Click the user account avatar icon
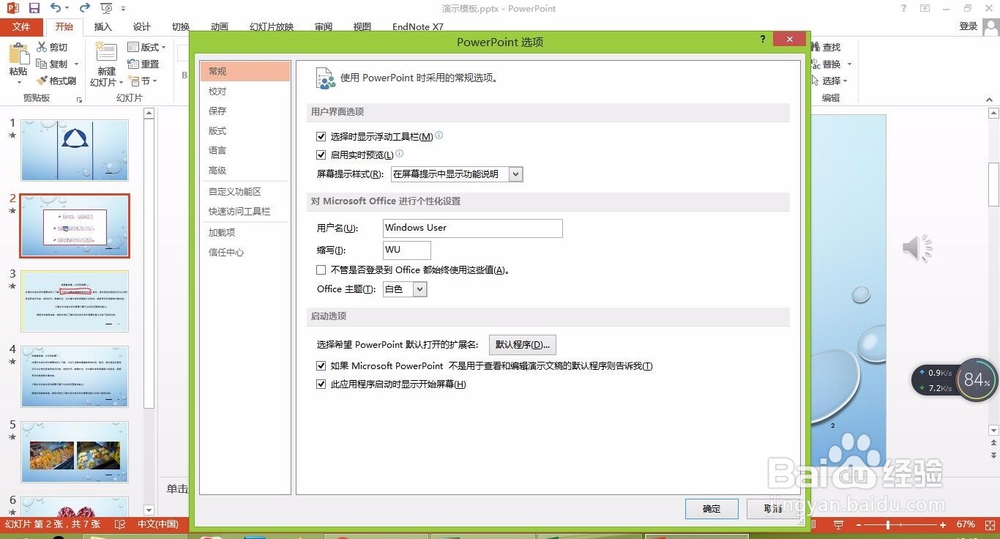Screen dimensions: 1000x539 (991, 27)
